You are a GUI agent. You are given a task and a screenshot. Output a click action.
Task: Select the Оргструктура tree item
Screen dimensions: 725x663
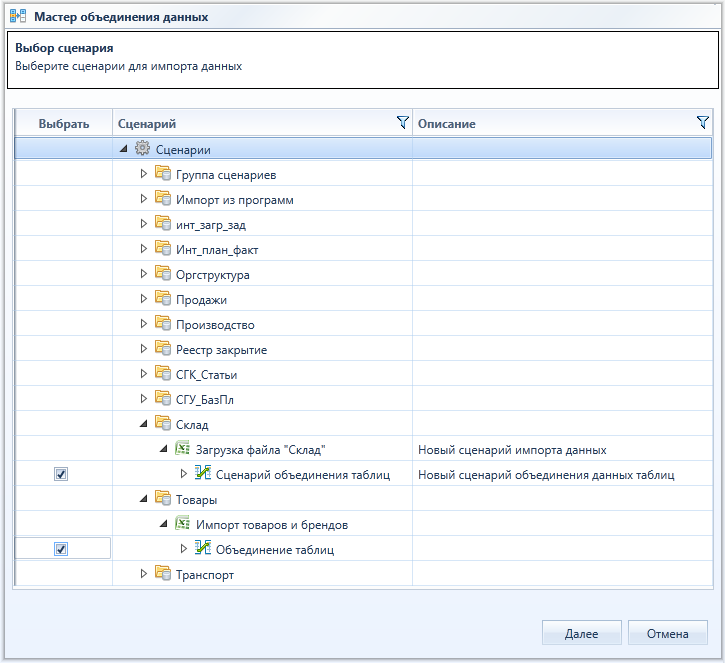(x=213, y=275)
